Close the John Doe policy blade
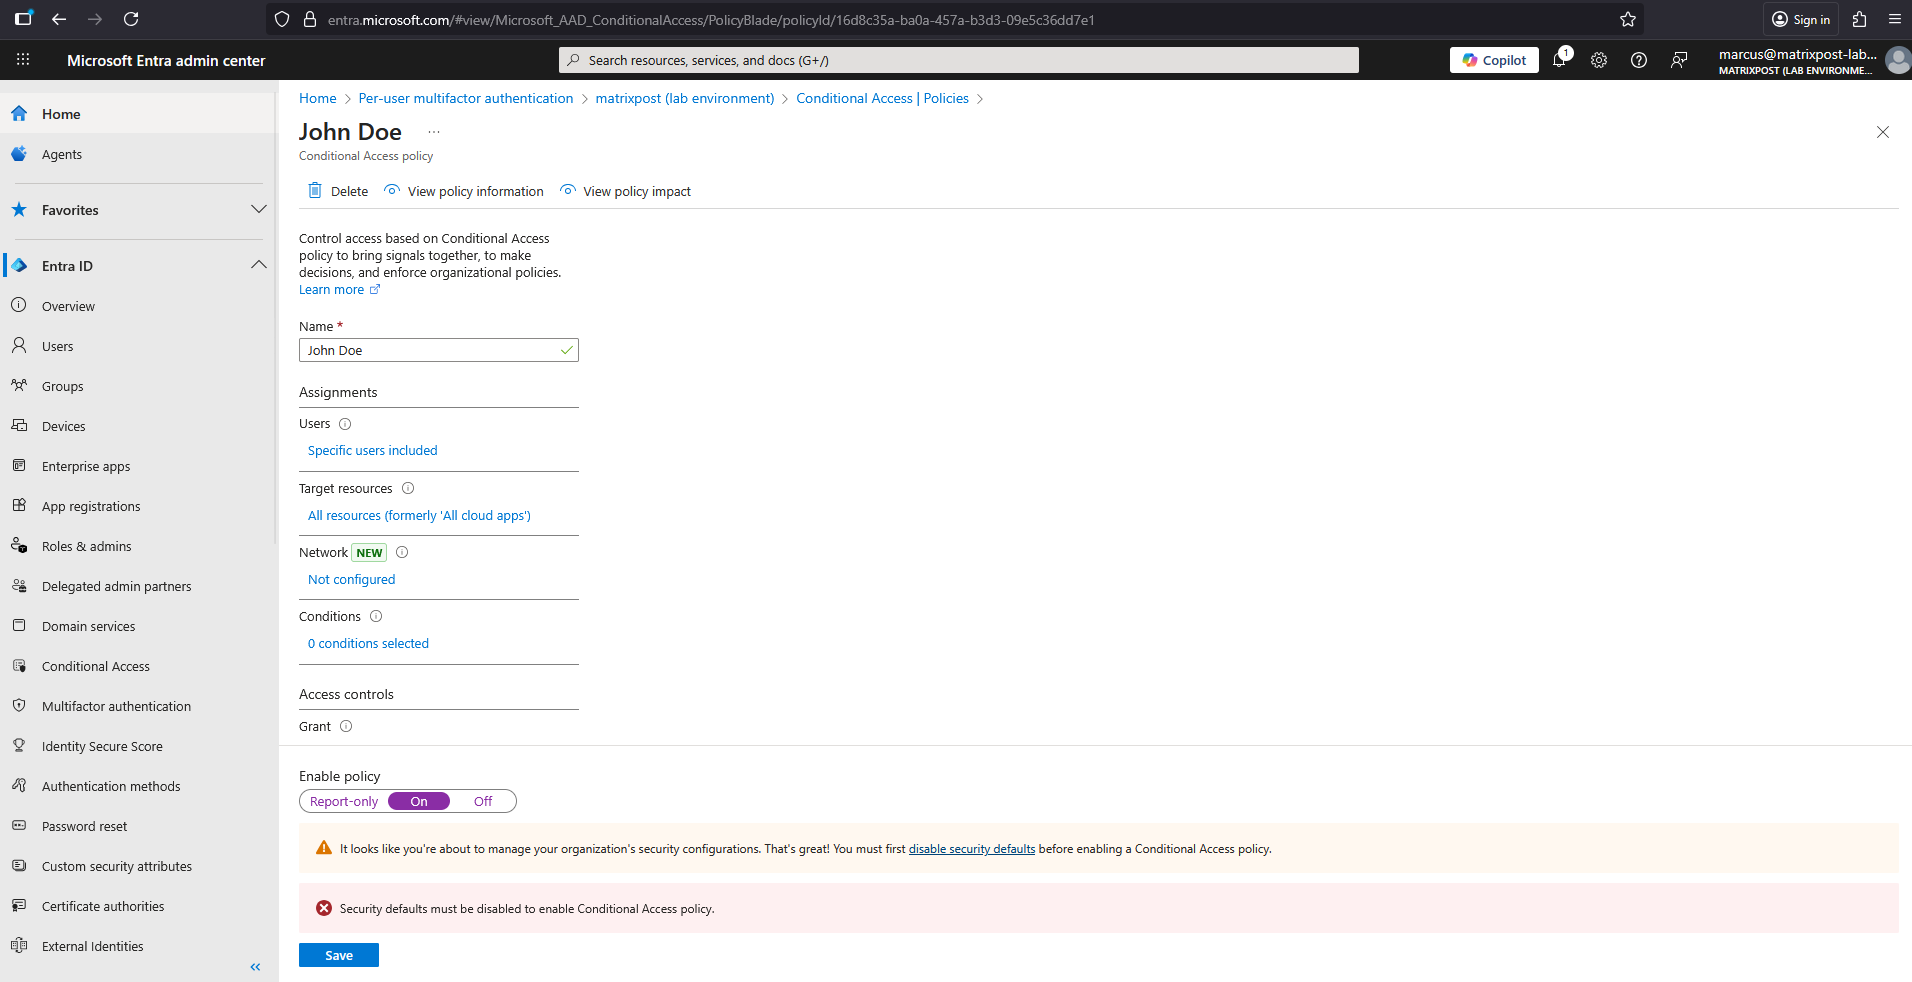Viewport: 1912px width, 982px height. (1883, 132)
